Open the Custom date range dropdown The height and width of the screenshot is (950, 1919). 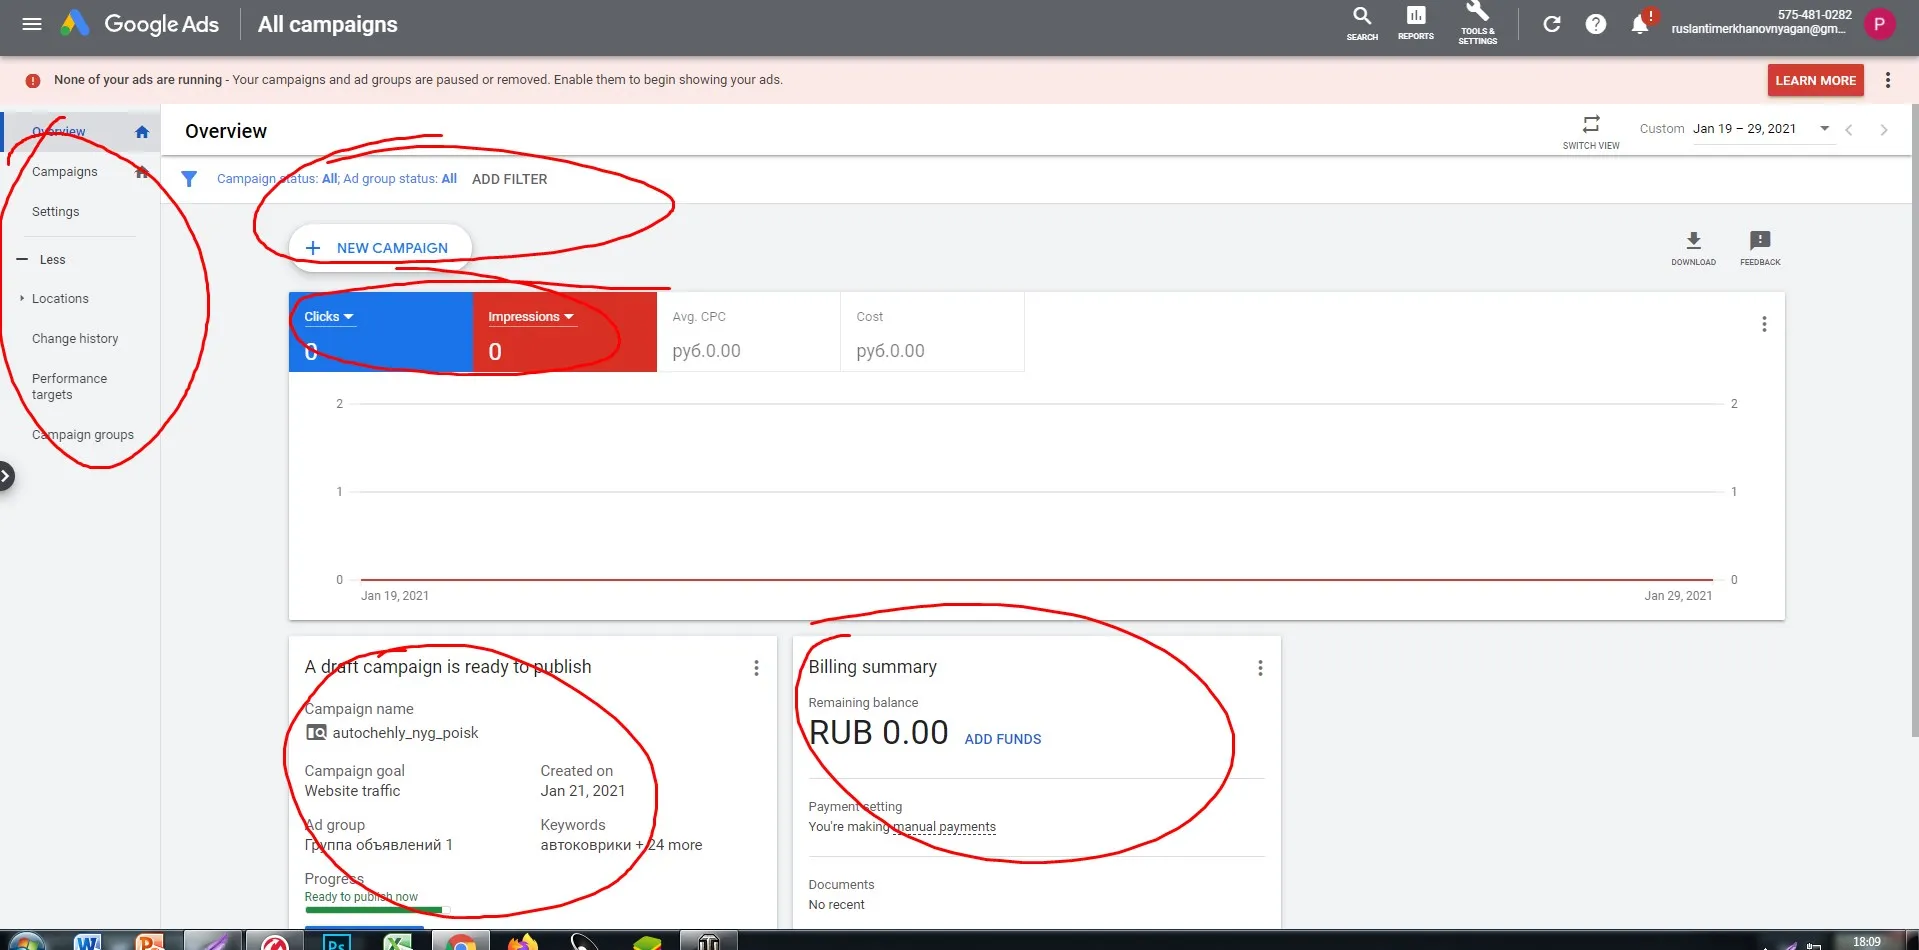[1763, 129]
